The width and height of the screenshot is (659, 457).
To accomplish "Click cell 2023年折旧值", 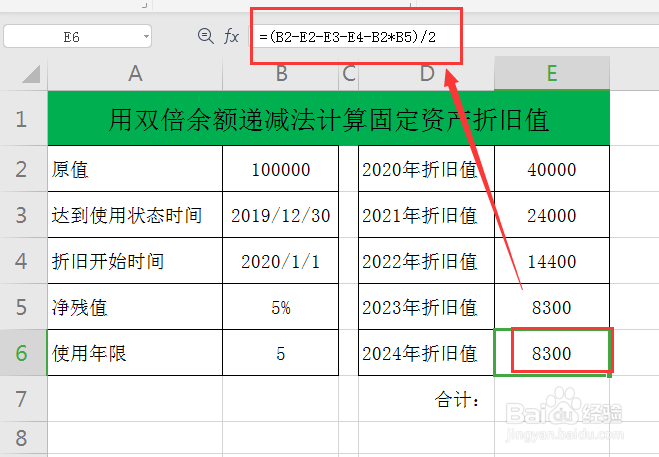I will (x=427, y=306).
